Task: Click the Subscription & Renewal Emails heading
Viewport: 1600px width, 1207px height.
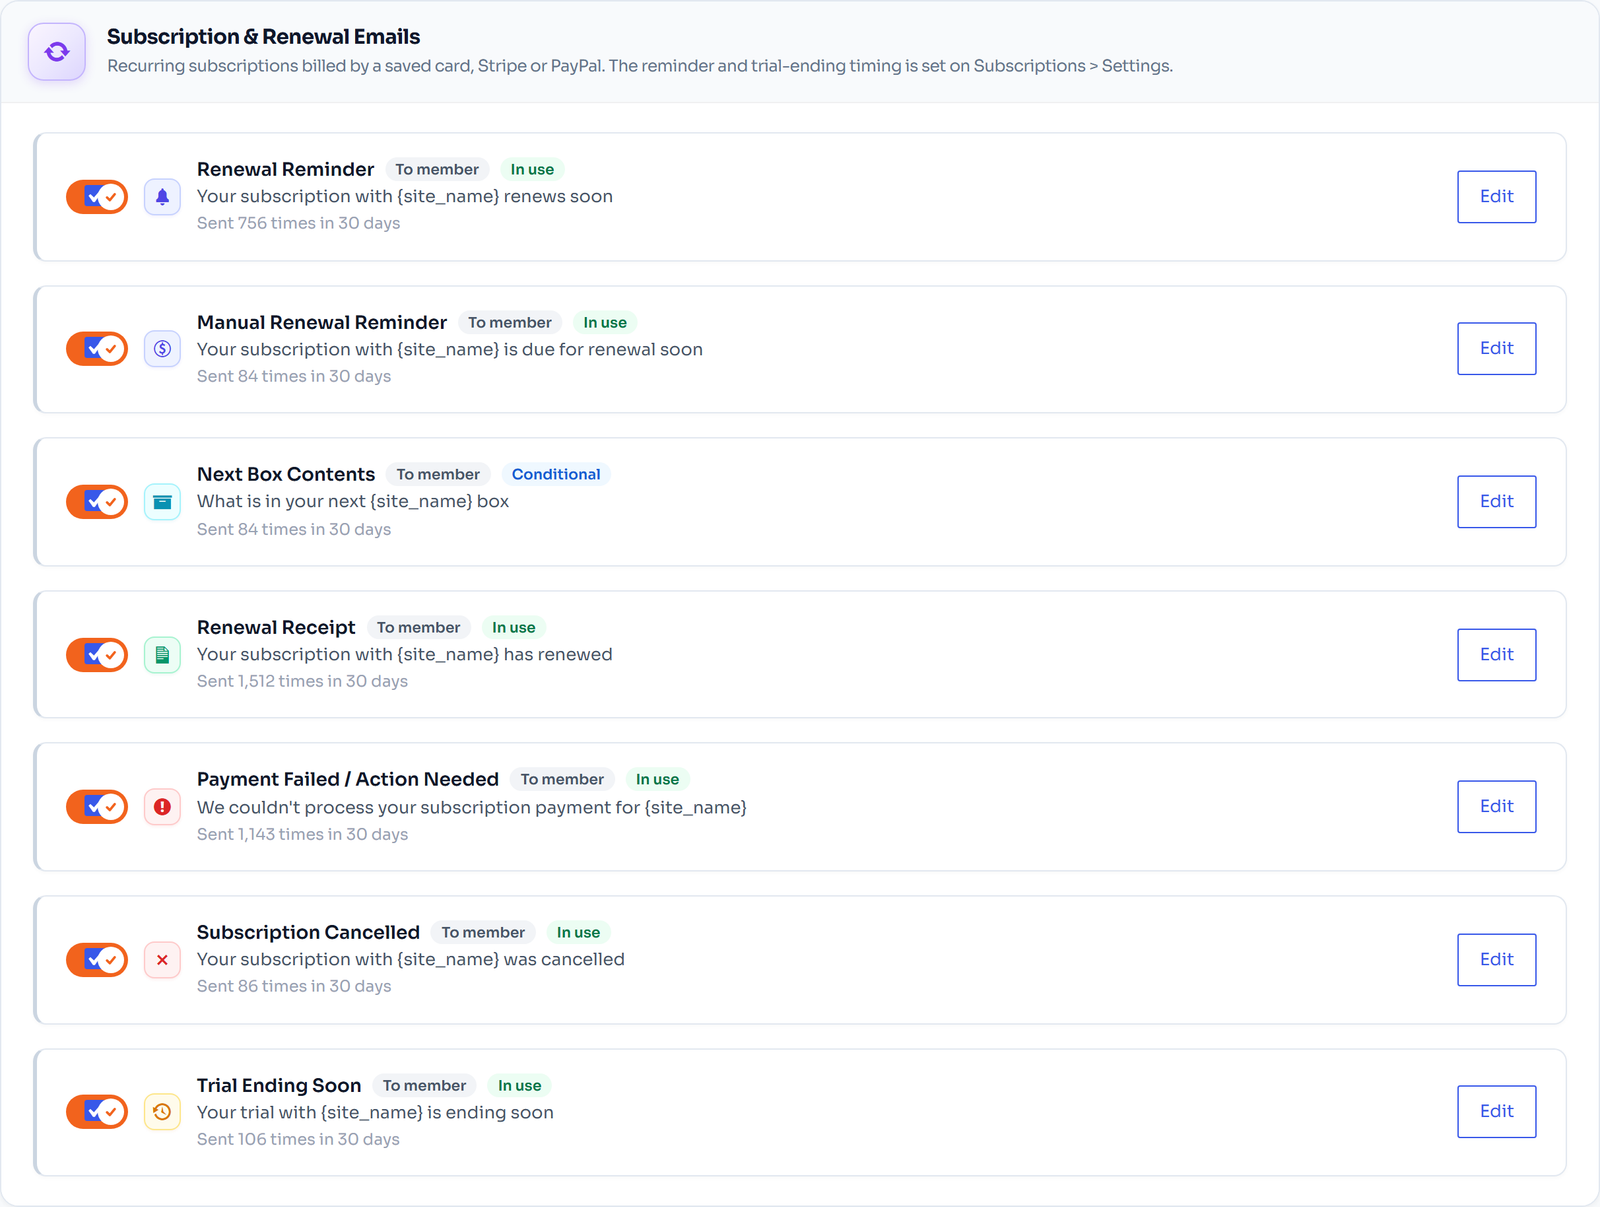Action: 263,37
